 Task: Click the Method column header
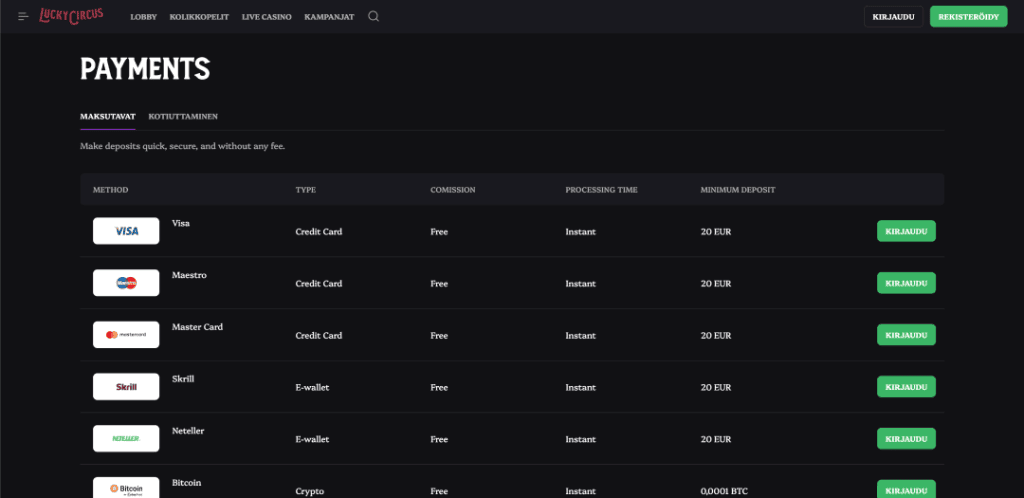coord(110,190)
